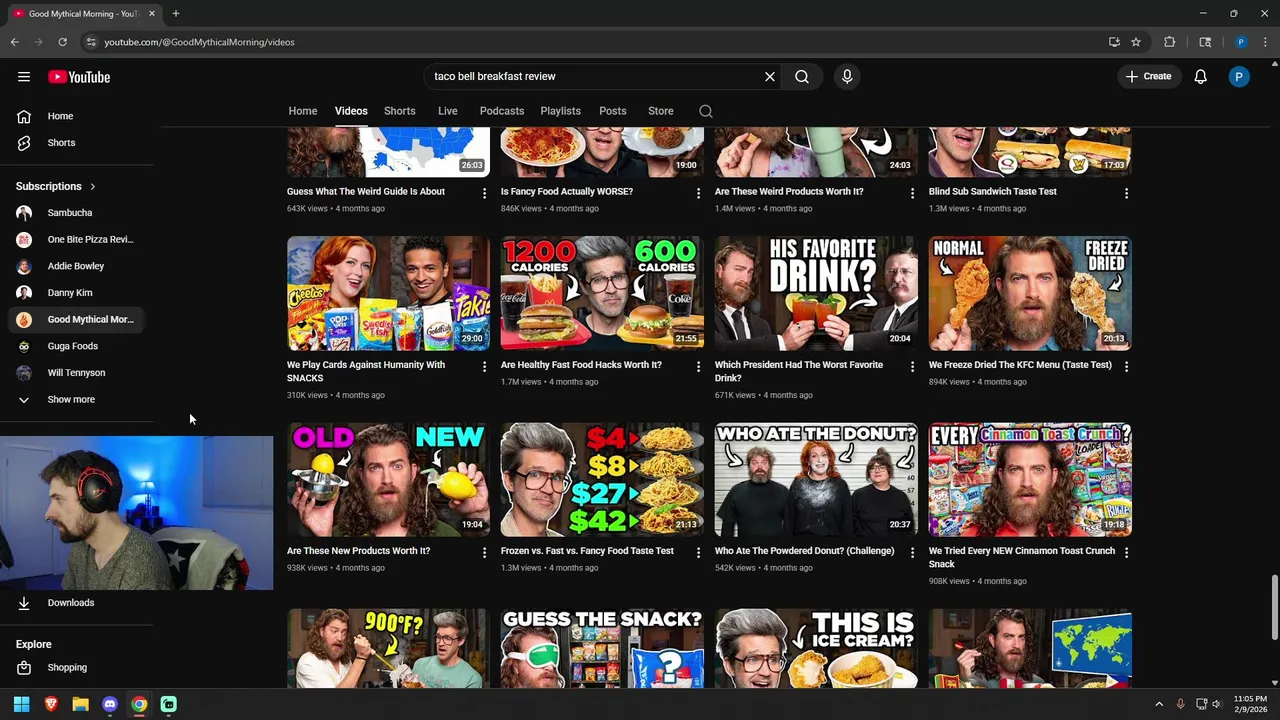This screenshot has height=720, width=1280.
Task: Open the taskbar clock and date
Action: click(x=1250, y=704)
